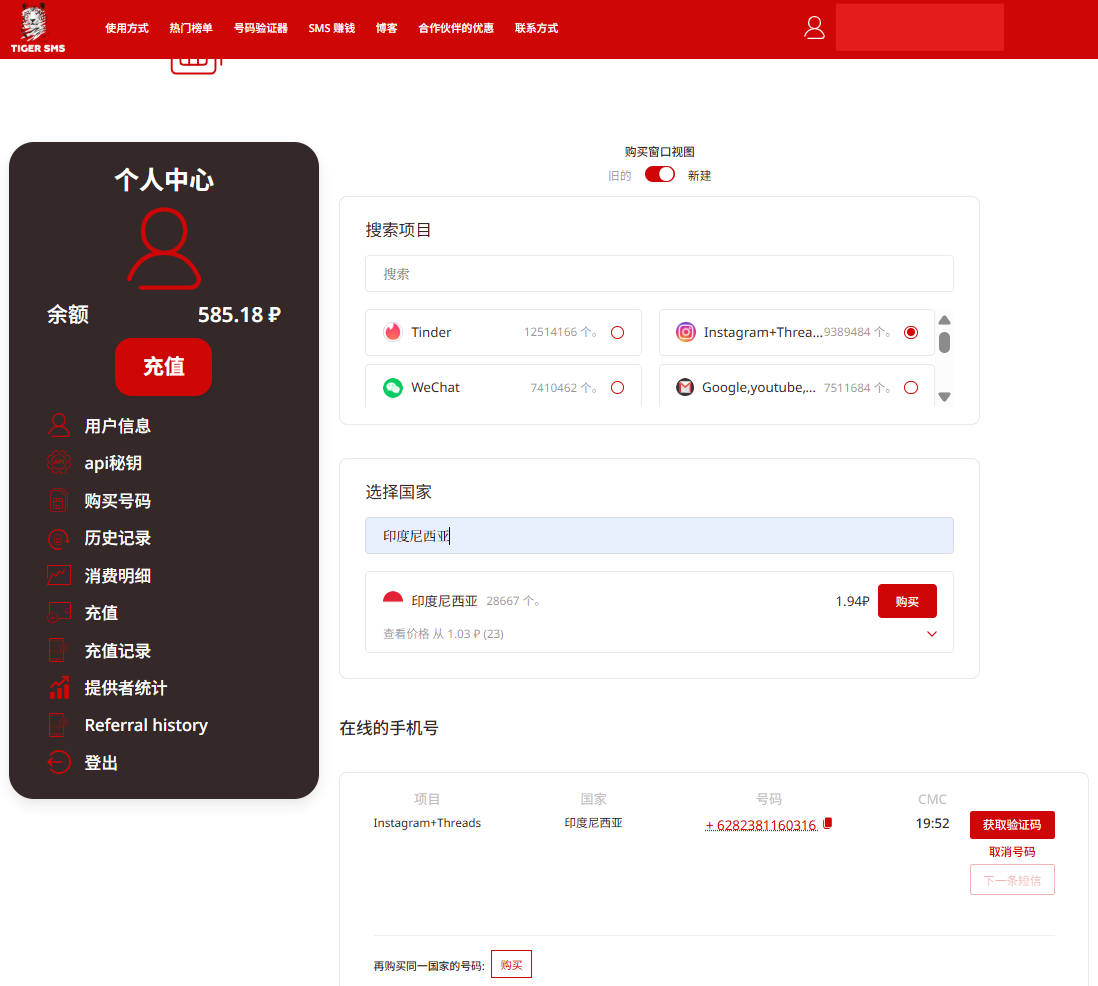Select the Google,youtube radio button
Screen dimensions: 1098x986
pyautogui.click(x=910, y=387)
